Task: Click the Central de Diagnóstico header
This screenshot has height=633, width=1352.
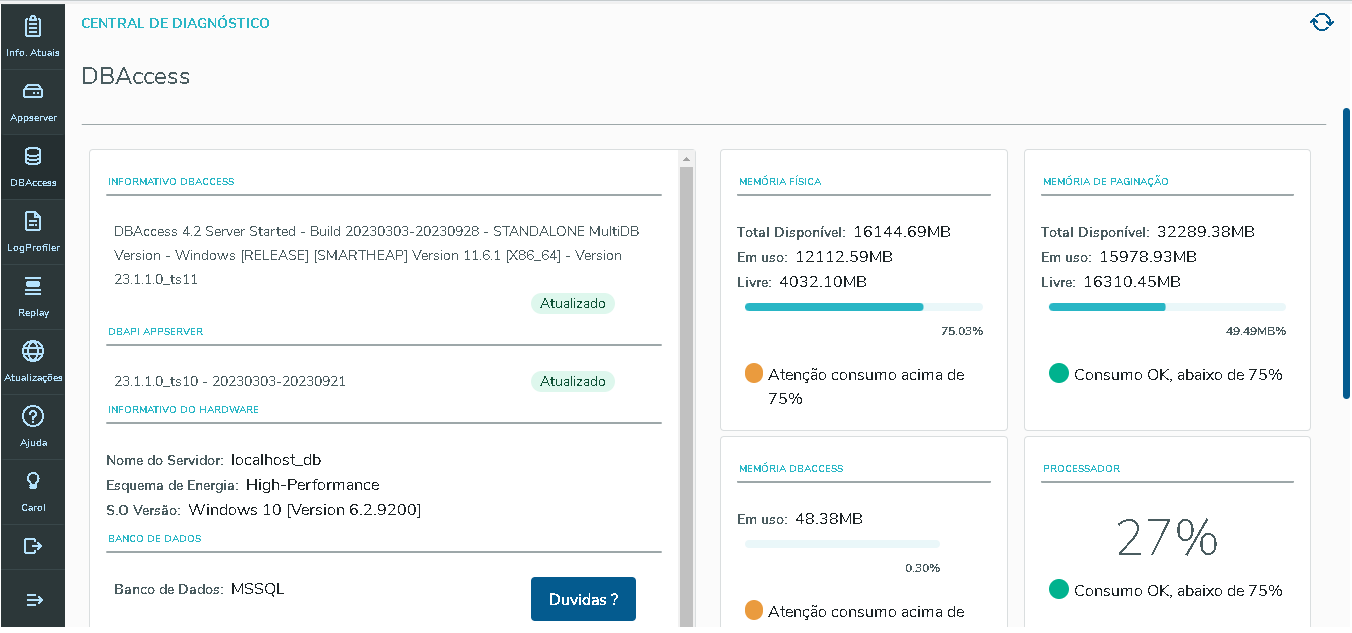Action: point(175,23)
